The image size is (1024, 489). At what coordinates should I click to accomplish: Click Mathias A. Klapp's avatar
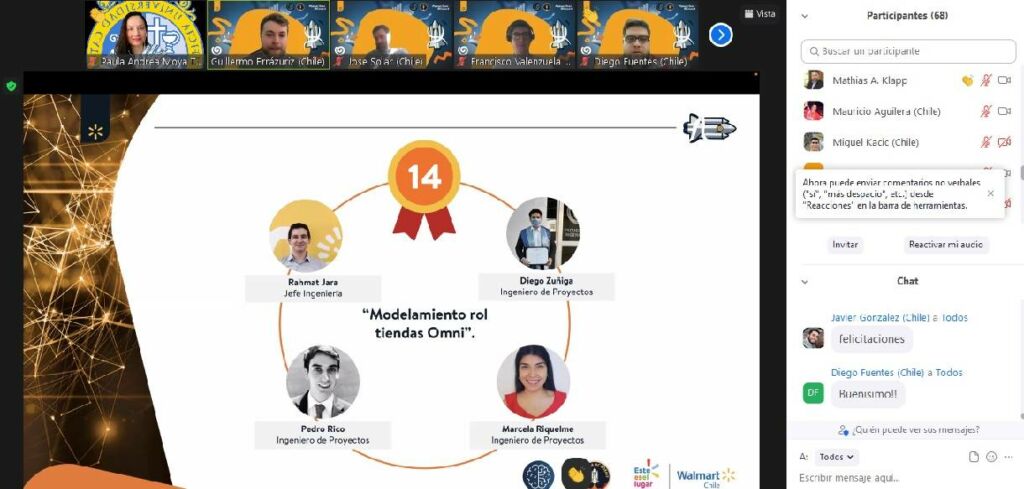(x=814, y=80)
